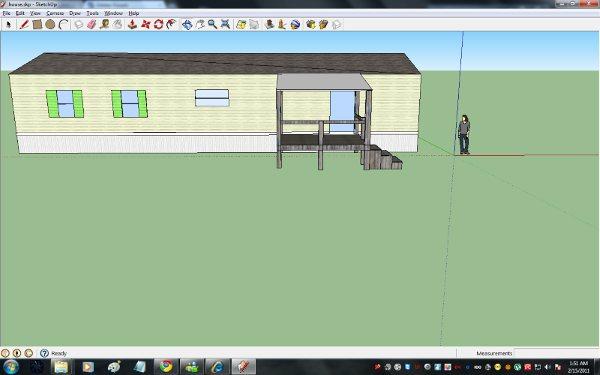Open the Instructor help question-mark icon
The height and width of the screenshot is (375, 600).
point(44,353)
